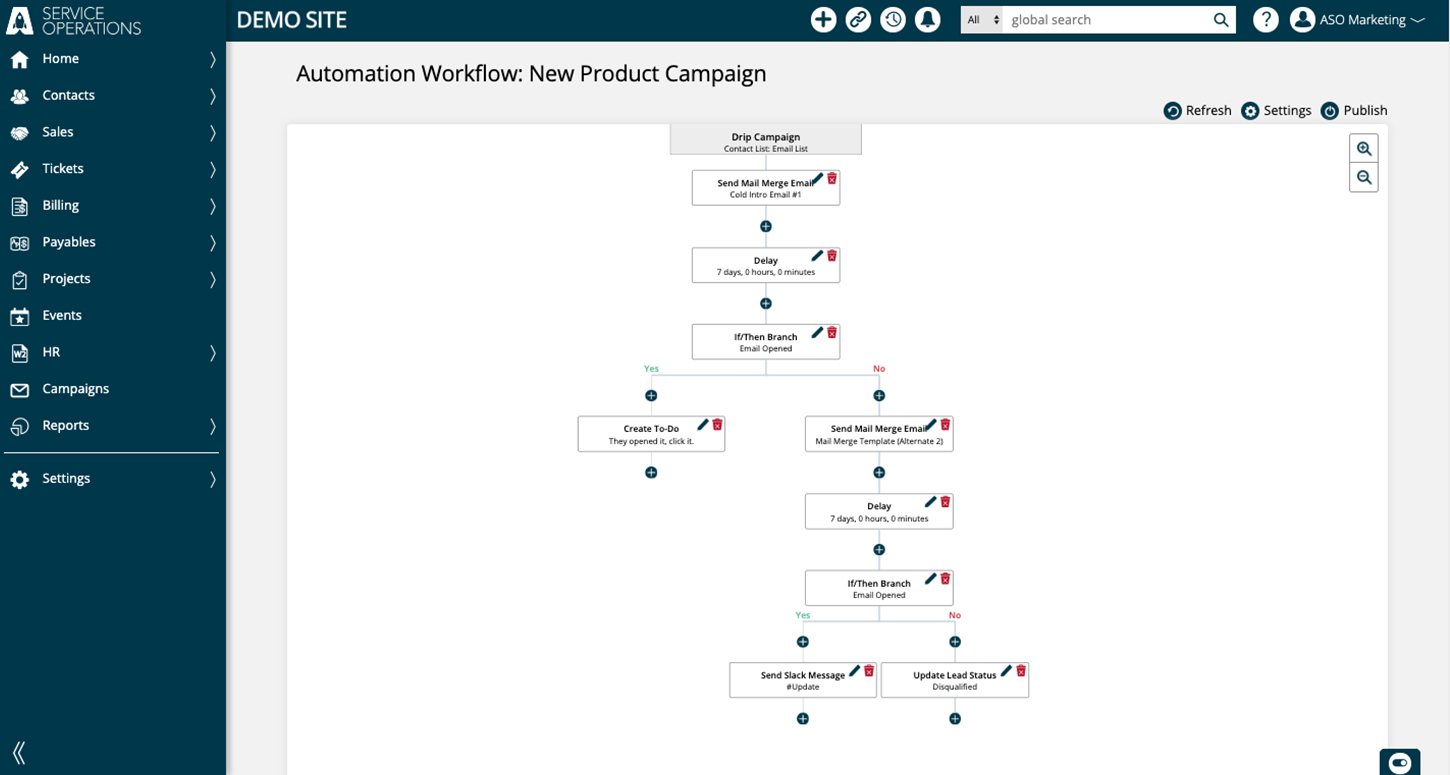Expand the Payables submenu chevron
The height and width of the screenshot is (775, 1450).
(x=212, y=242)
